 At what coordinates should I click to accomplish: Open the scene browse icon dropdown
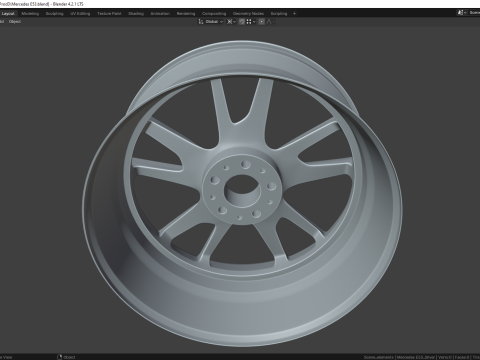tap(462, 13)
